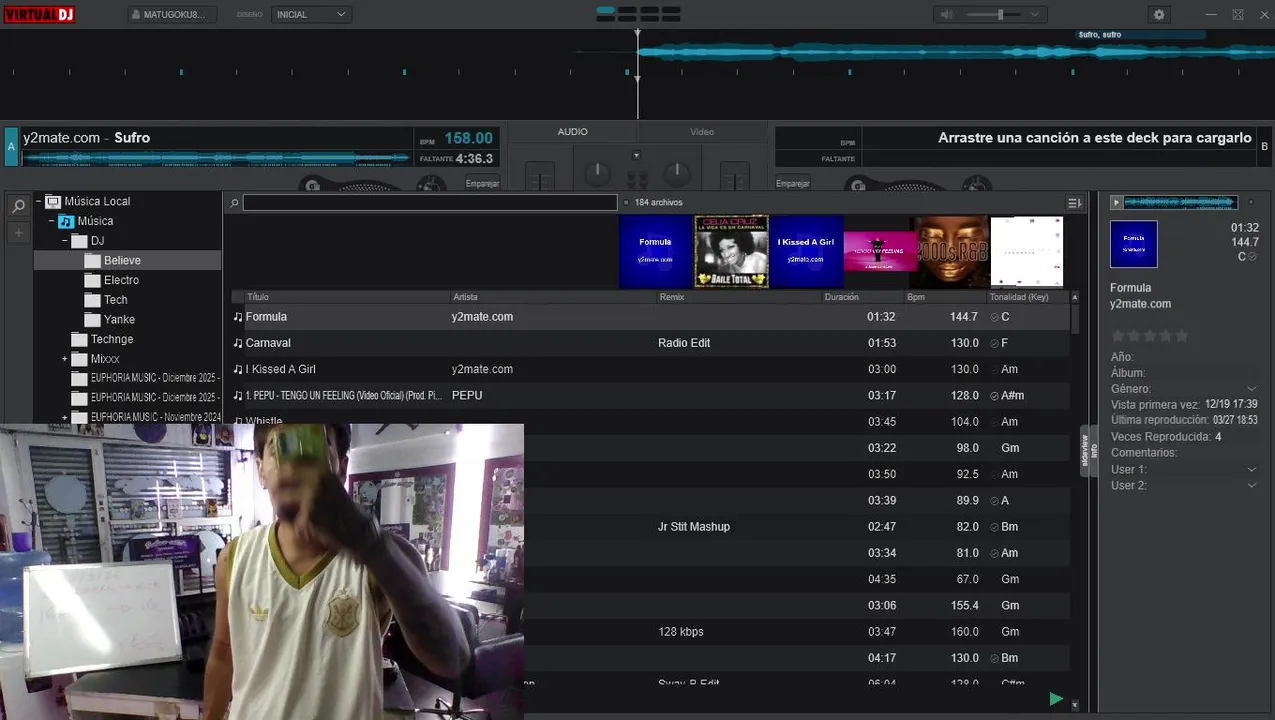This screenshot has height=720, width=1275.
Task: Click the VirtualDJ logo
Action: (x=38, y=14)
